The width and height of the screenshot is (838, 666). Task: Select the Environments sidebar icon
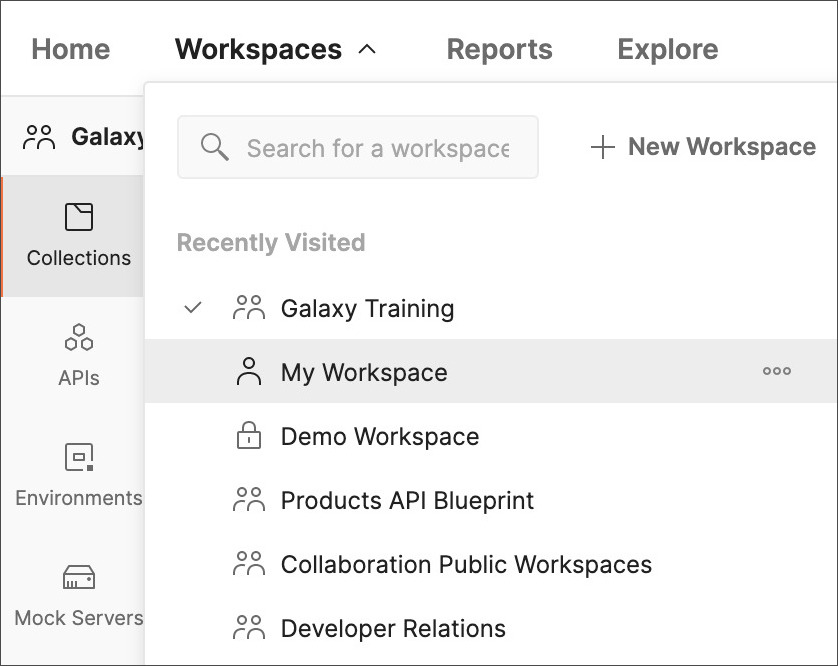point(78,458)
